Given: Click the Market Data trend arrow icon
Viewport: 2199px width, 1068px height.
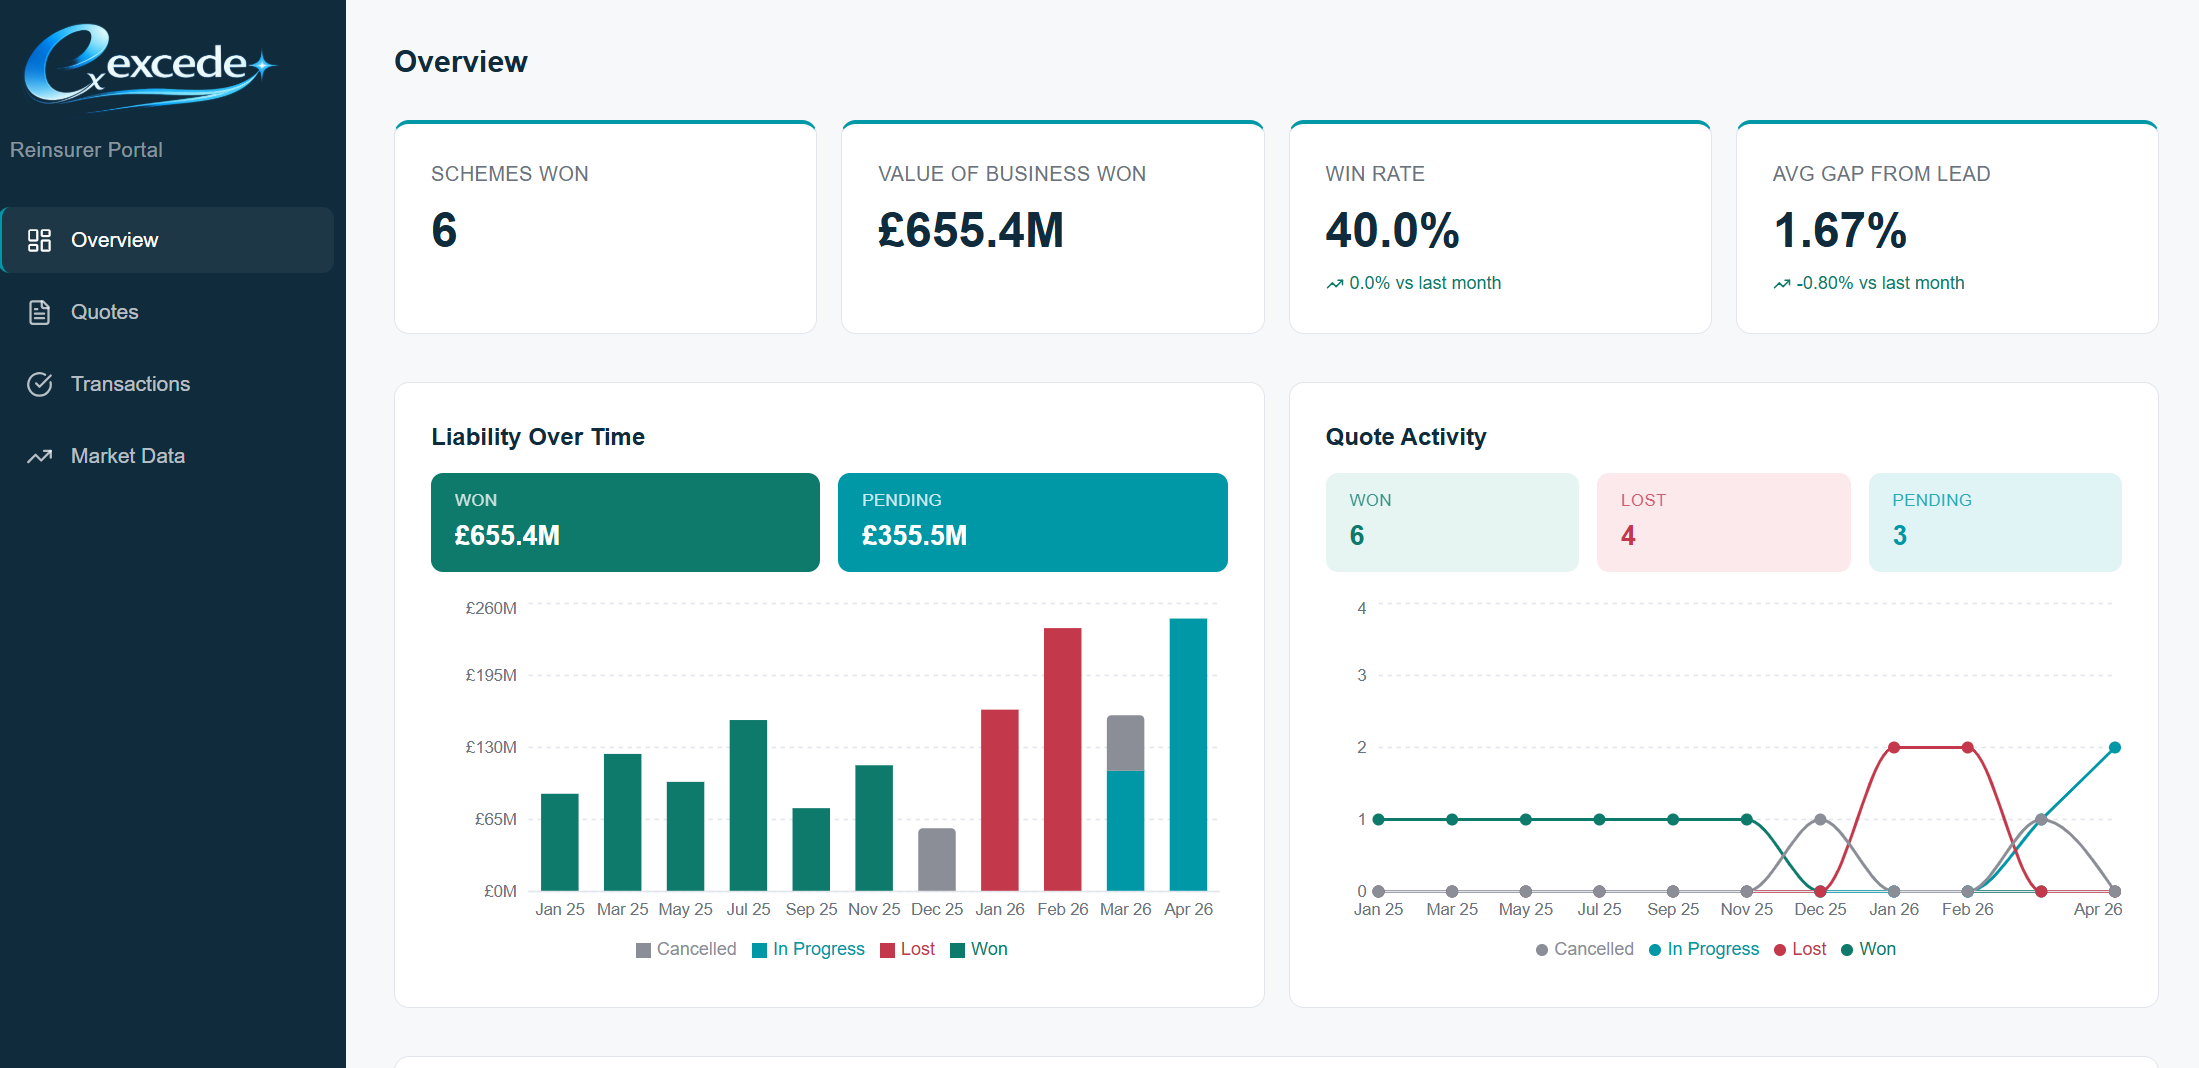Looking at the screenshot, I should pos(39,456).
